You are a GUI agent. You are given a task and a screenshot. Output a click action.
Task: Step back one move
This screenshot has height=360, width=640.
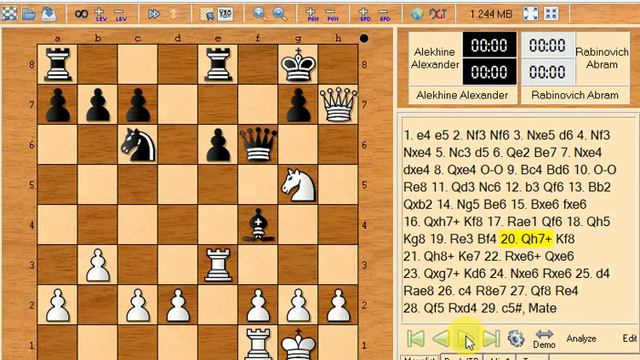(x=441, y=338)
